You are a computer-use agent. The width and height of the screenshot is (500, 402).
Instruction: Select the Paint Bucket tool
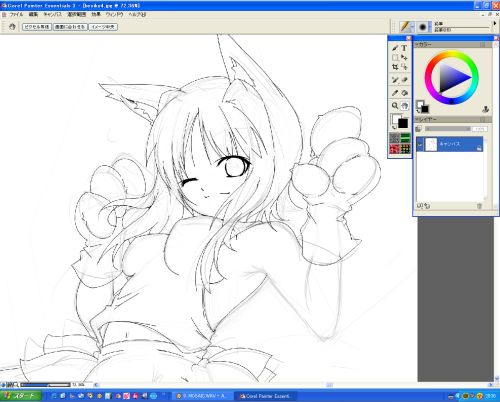pos(404,93)
